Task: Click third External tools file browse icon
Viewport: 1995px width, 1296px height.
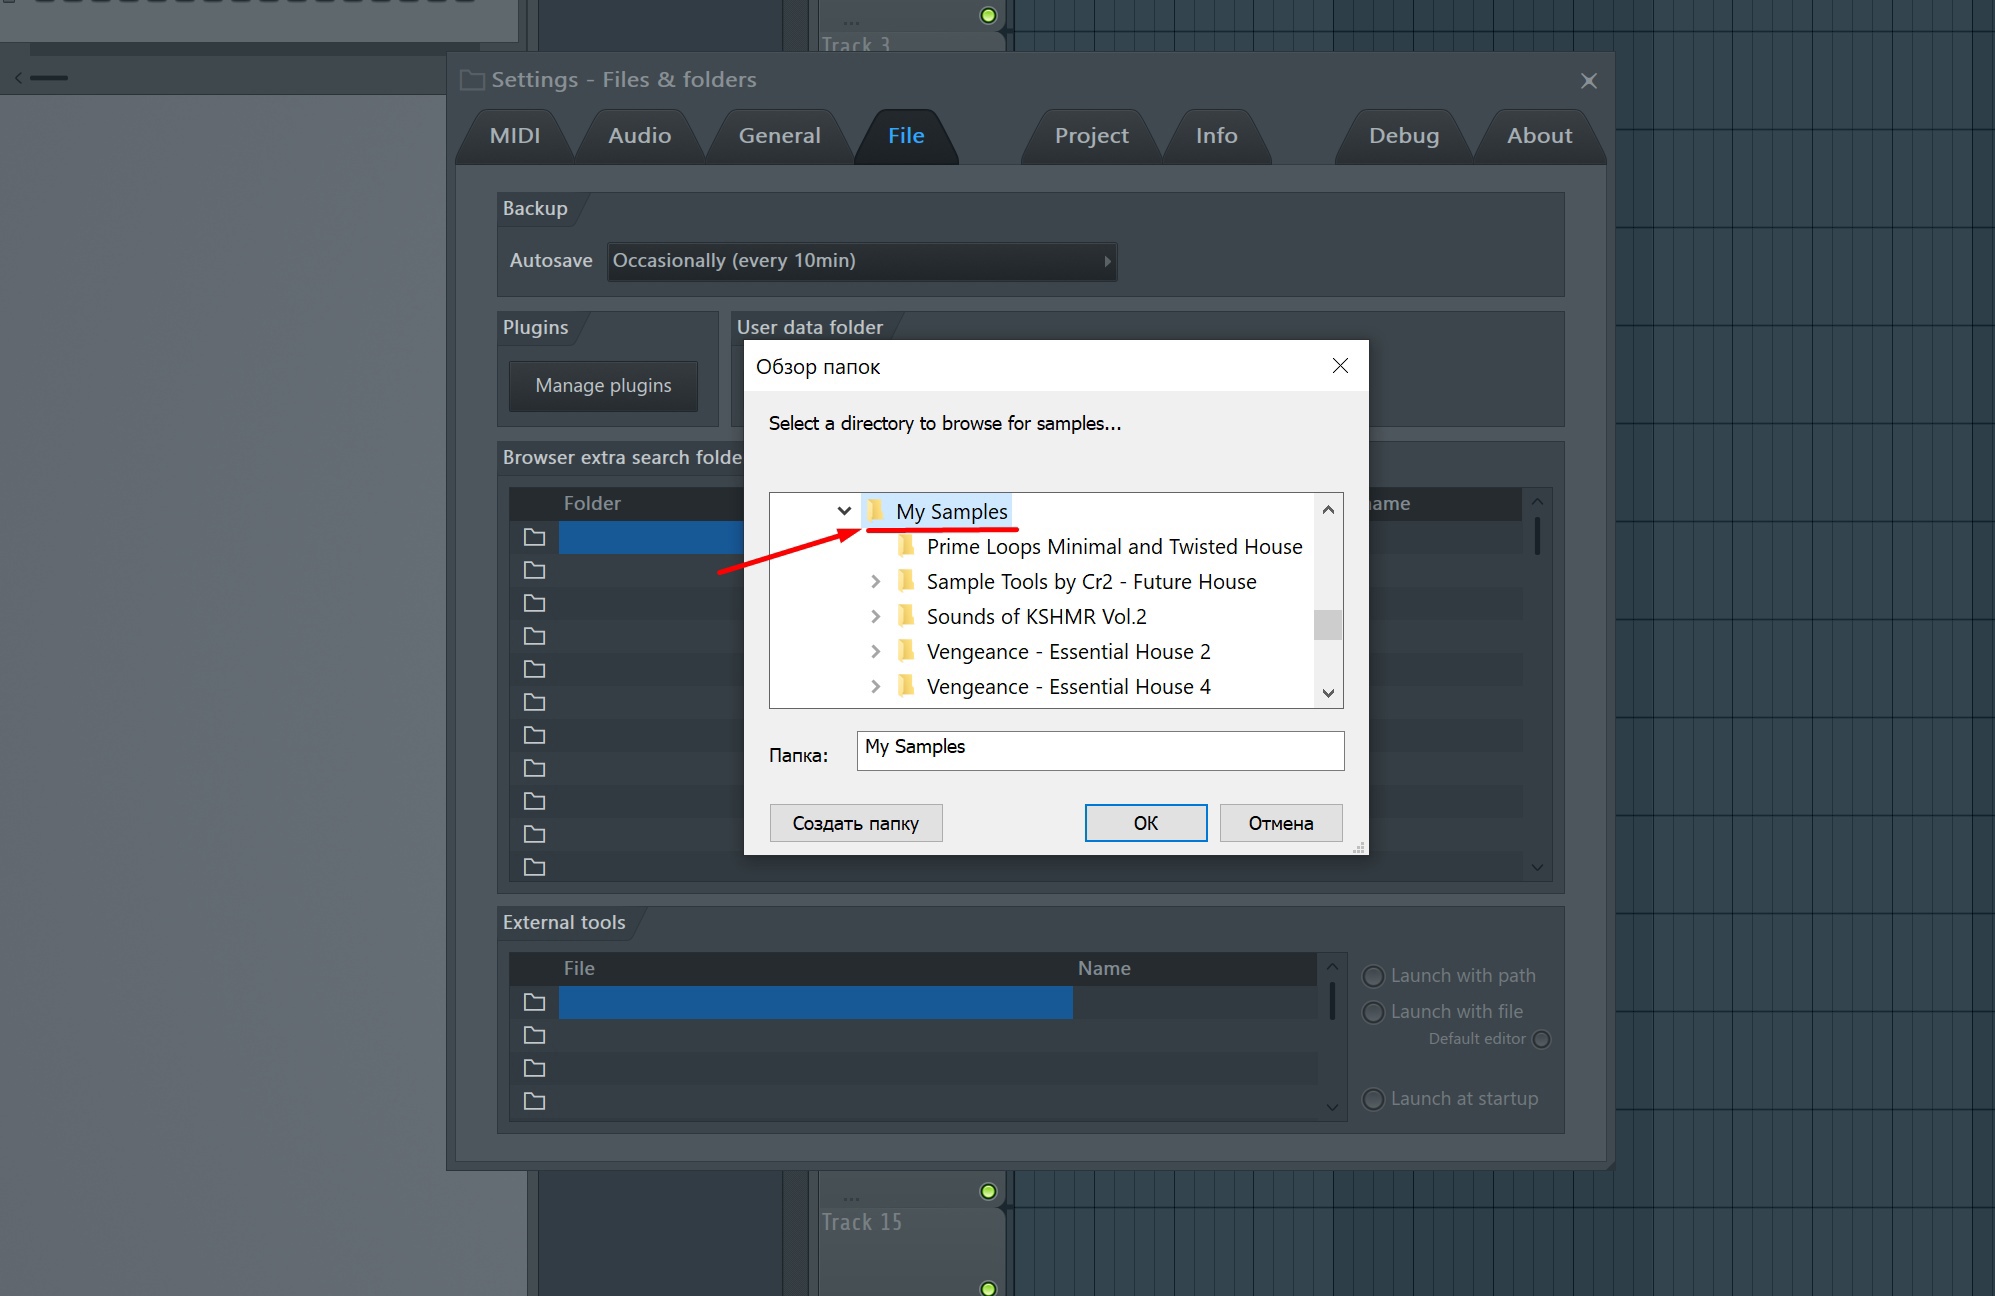Action: tap(535, 1068)
